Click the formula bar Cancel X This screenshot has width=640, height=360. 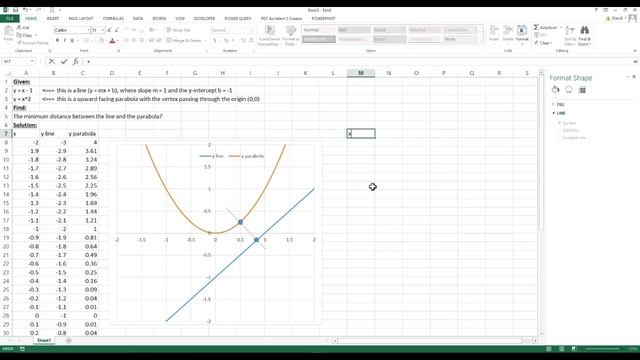pyautogui.click(x=51, y=62)
